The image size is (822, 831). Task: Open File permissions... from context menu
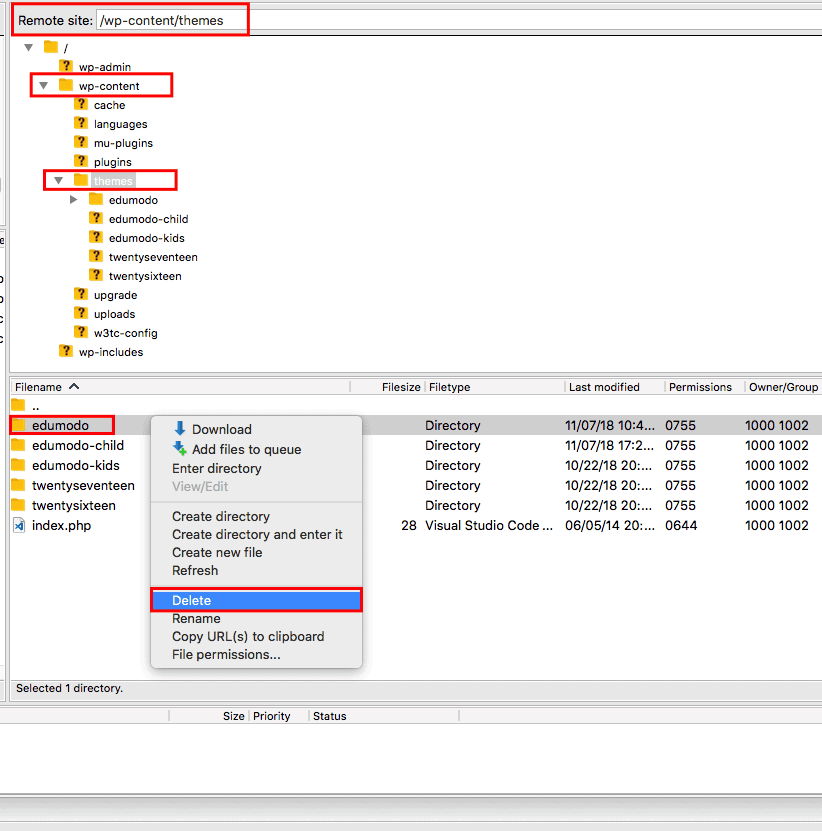click(226, 654)
